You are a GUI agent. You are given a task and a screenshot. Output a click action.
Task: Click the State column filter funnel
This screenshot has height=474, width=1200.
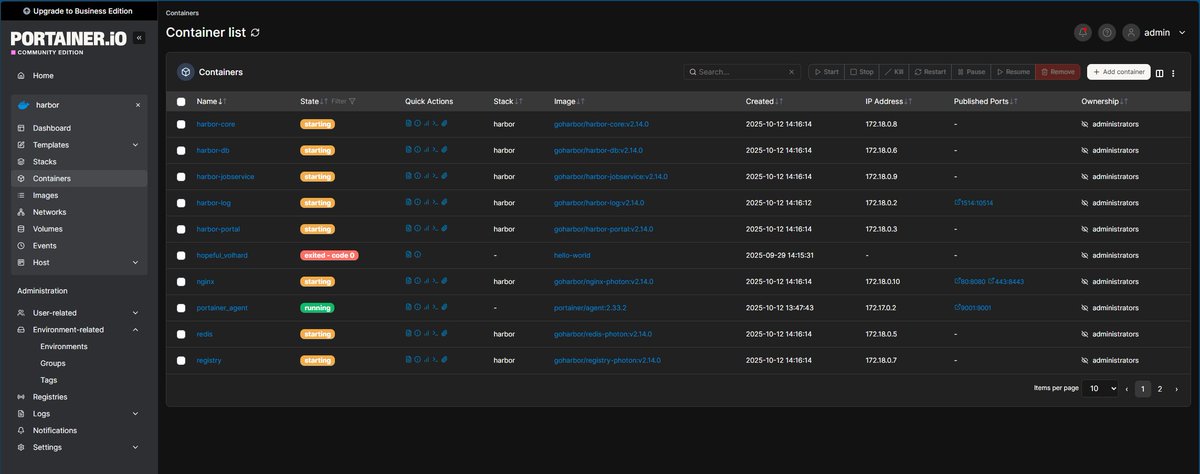click(x=352, y=101)
